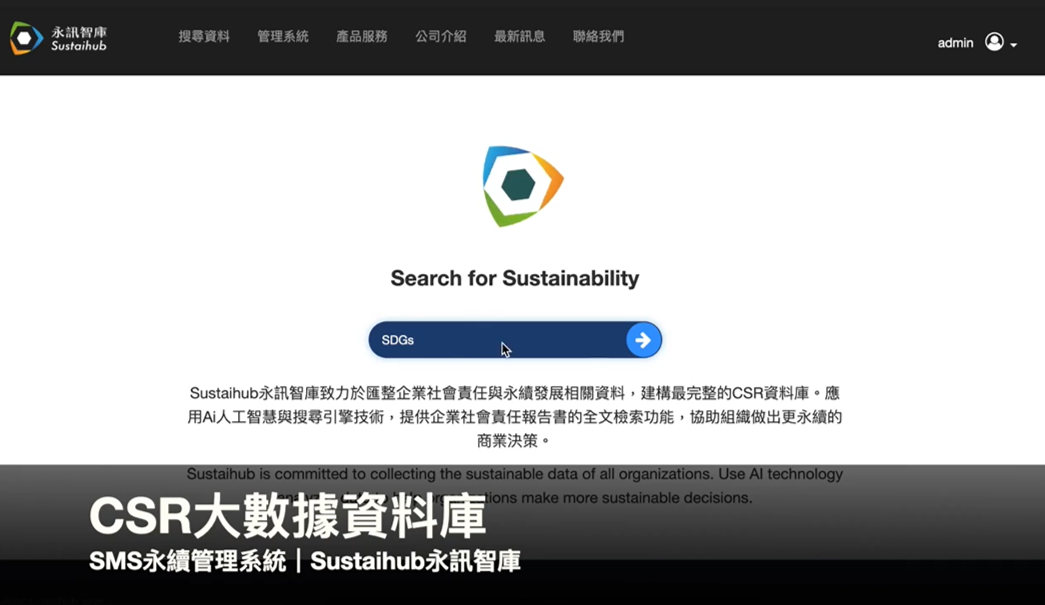This screenshot has height=605, width=1045.
Task: Click the Search for Sustainability heading
Action: [x=515, y=278]
